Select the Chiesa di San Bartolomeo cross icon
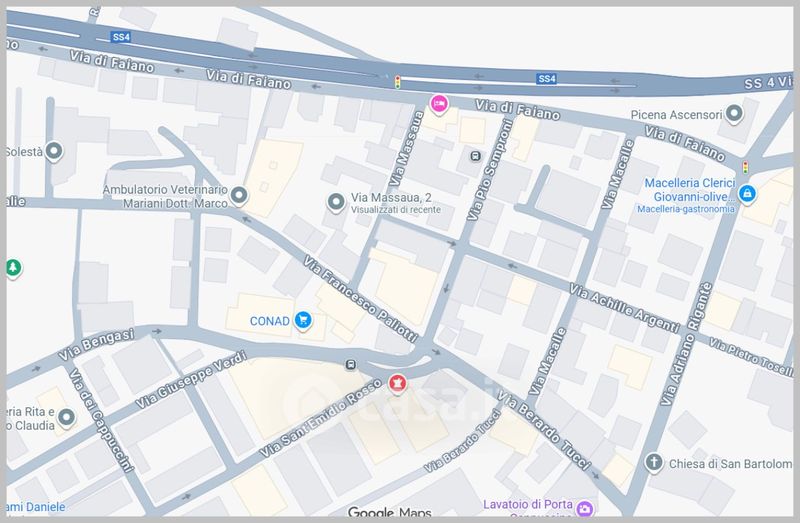This screenshot has width=800, height=523. 653,462
